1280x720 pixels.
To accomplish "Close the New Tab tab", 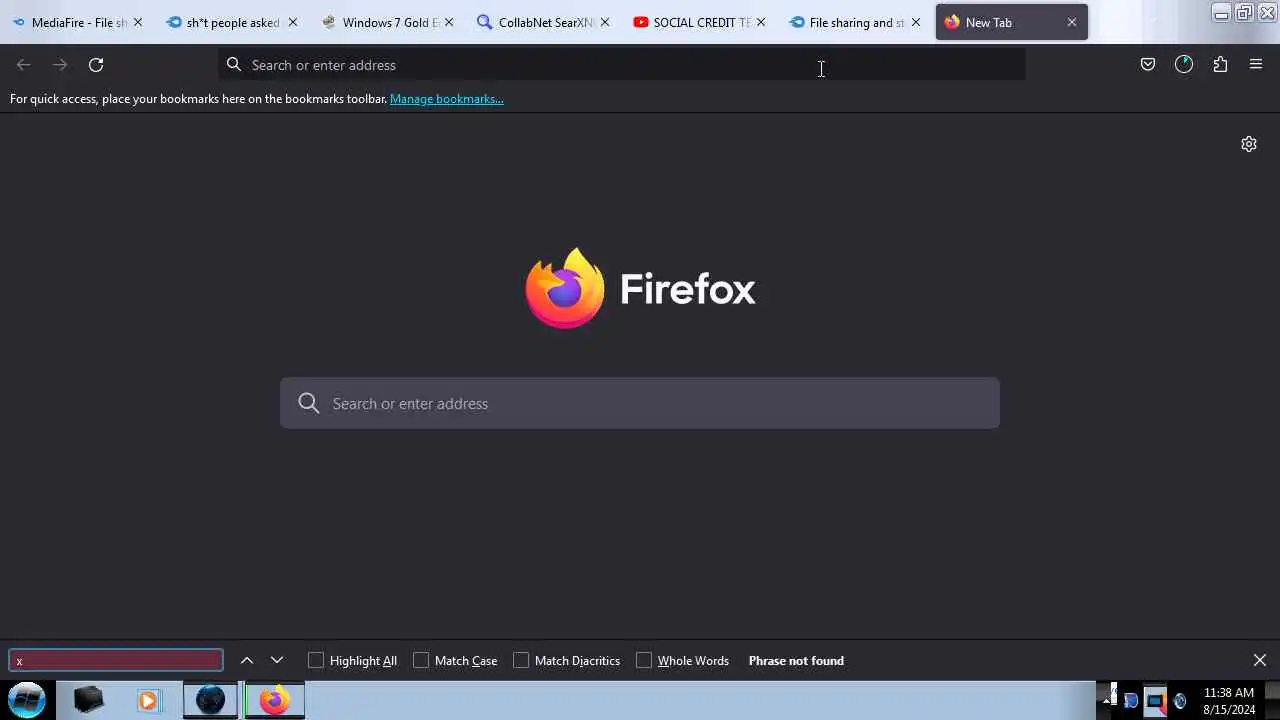I will [1072, 22].
